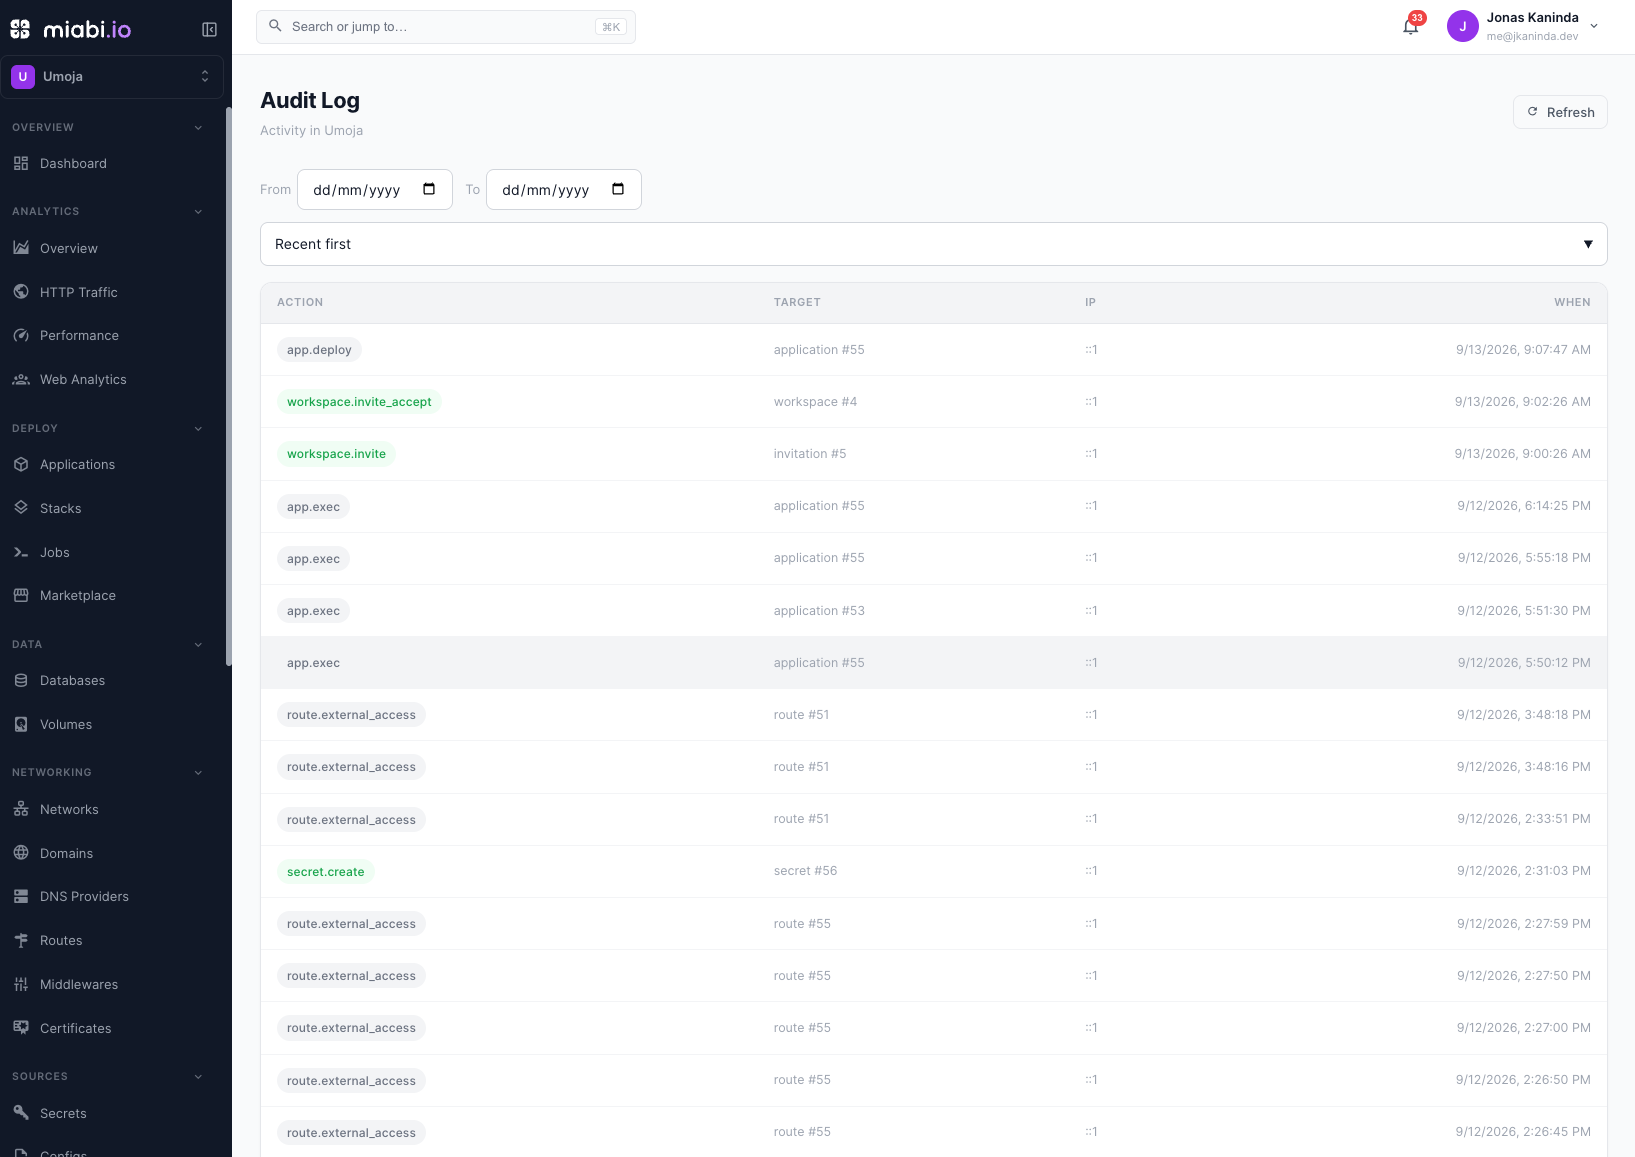Open the Jonas Kaninda account menu
This screenshot has width=1635, height=1157.
[1523, 27]
